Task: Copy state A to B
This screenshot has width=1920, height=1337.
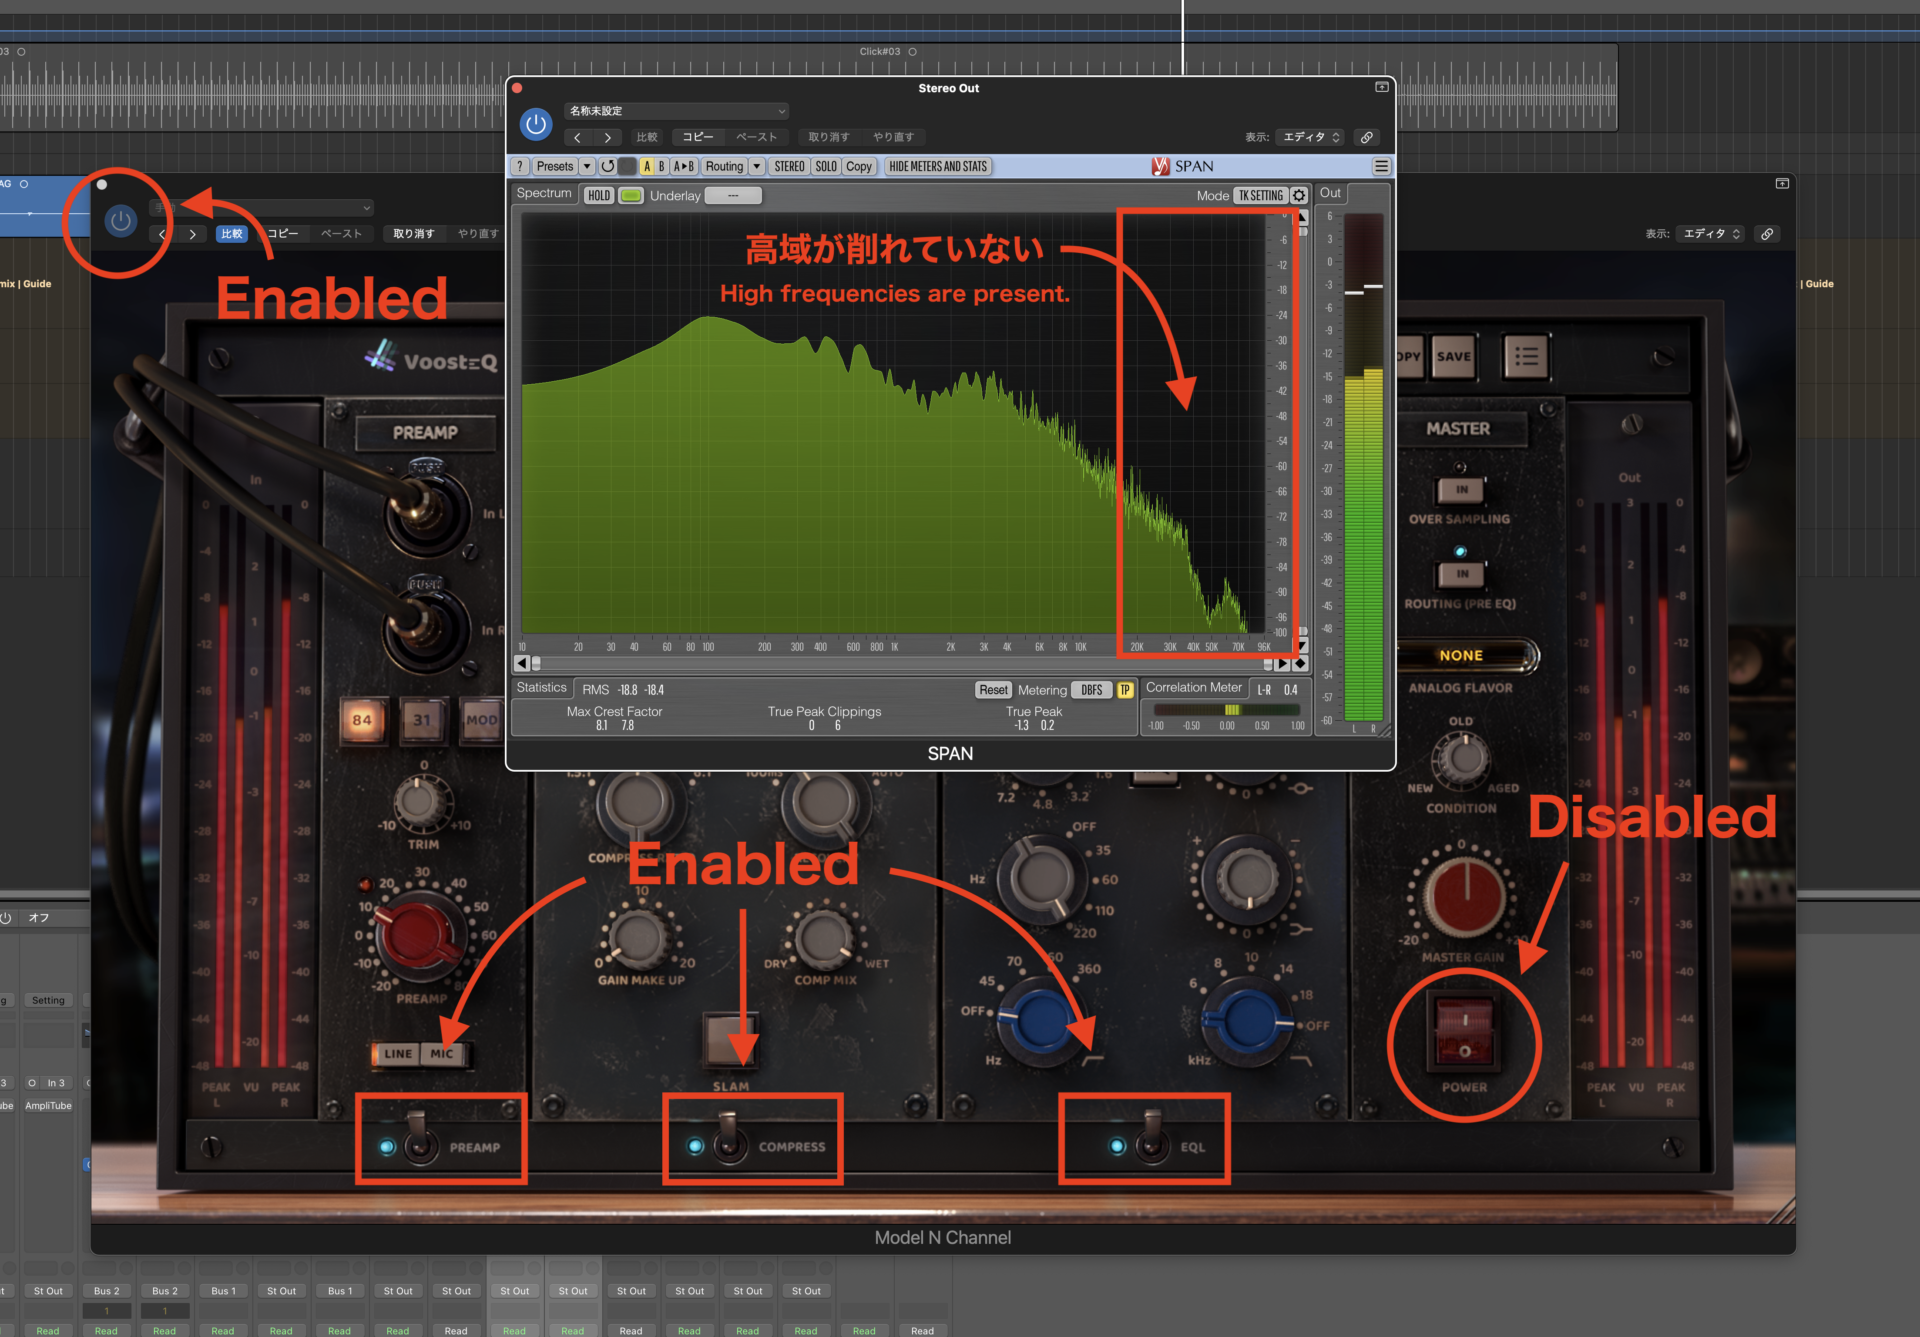Action: click(x=684, y=167)
